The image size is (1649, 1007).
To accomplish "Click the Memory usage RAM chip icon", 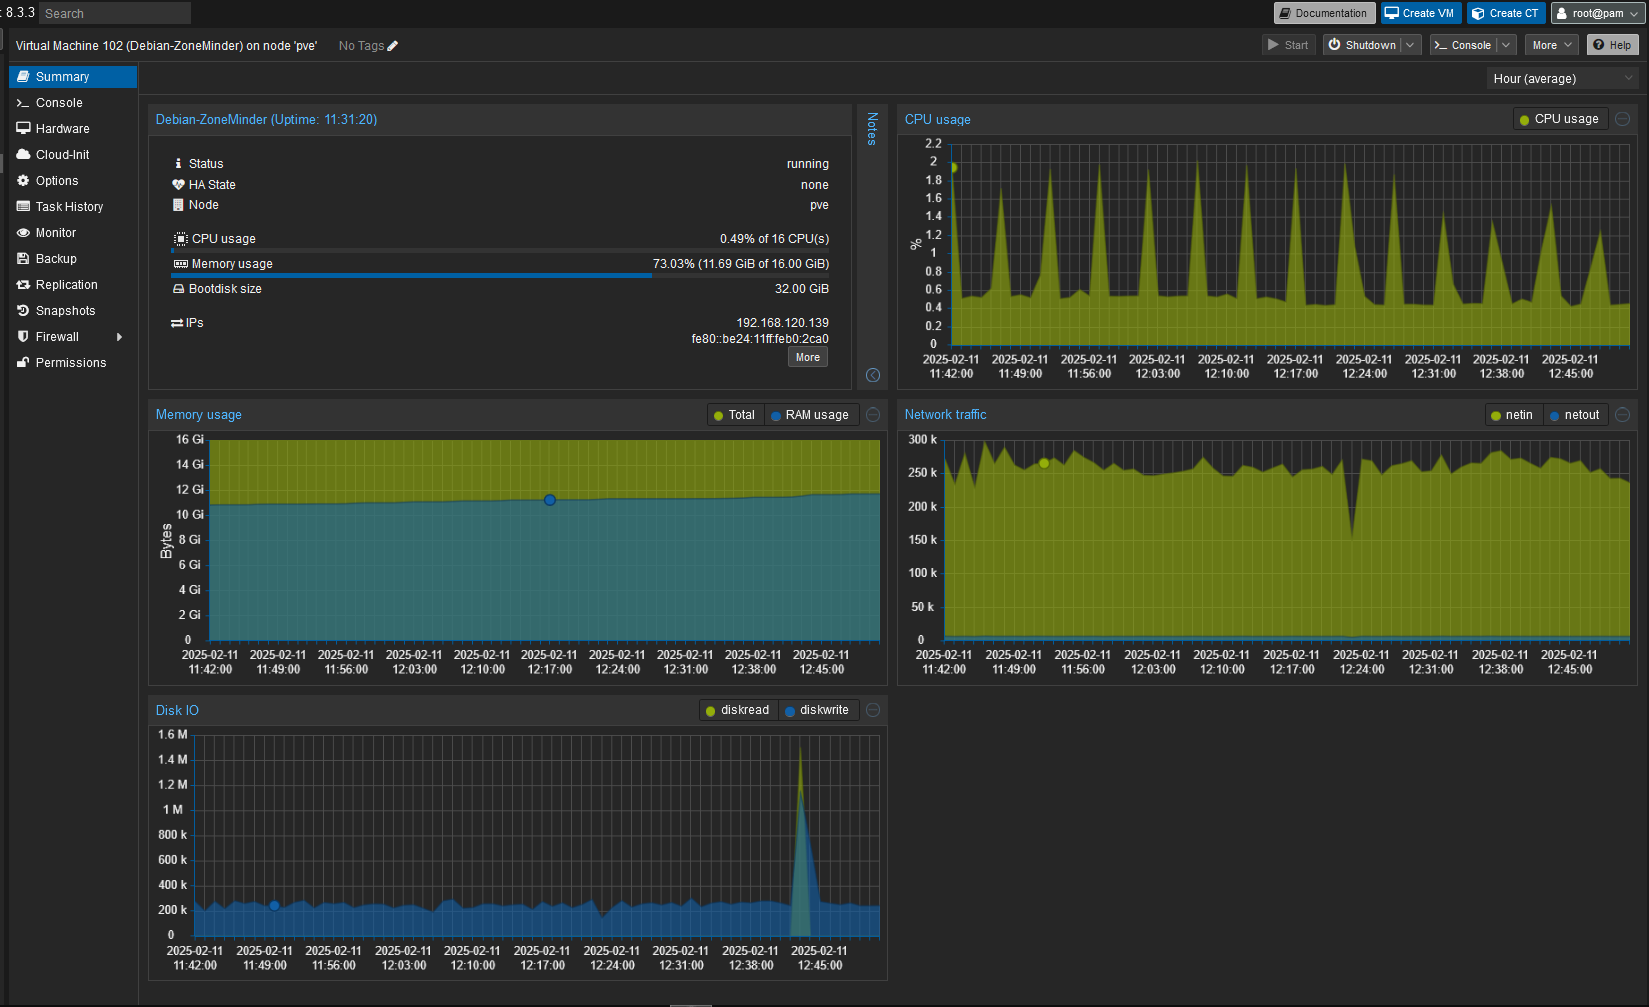I will click(180, 264).
